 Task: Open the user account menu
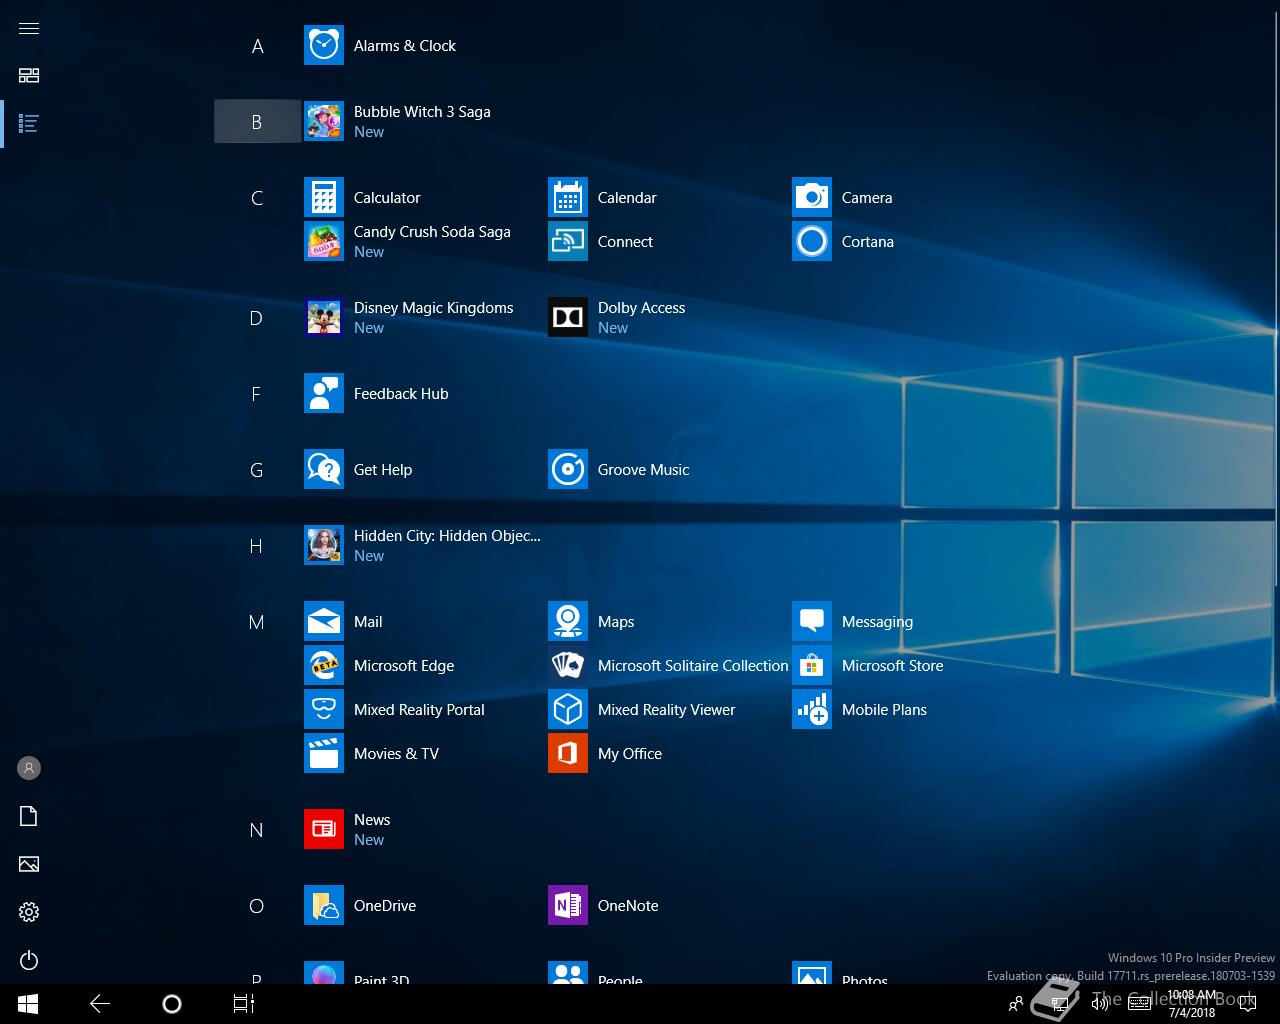click(x=29, y=768)
